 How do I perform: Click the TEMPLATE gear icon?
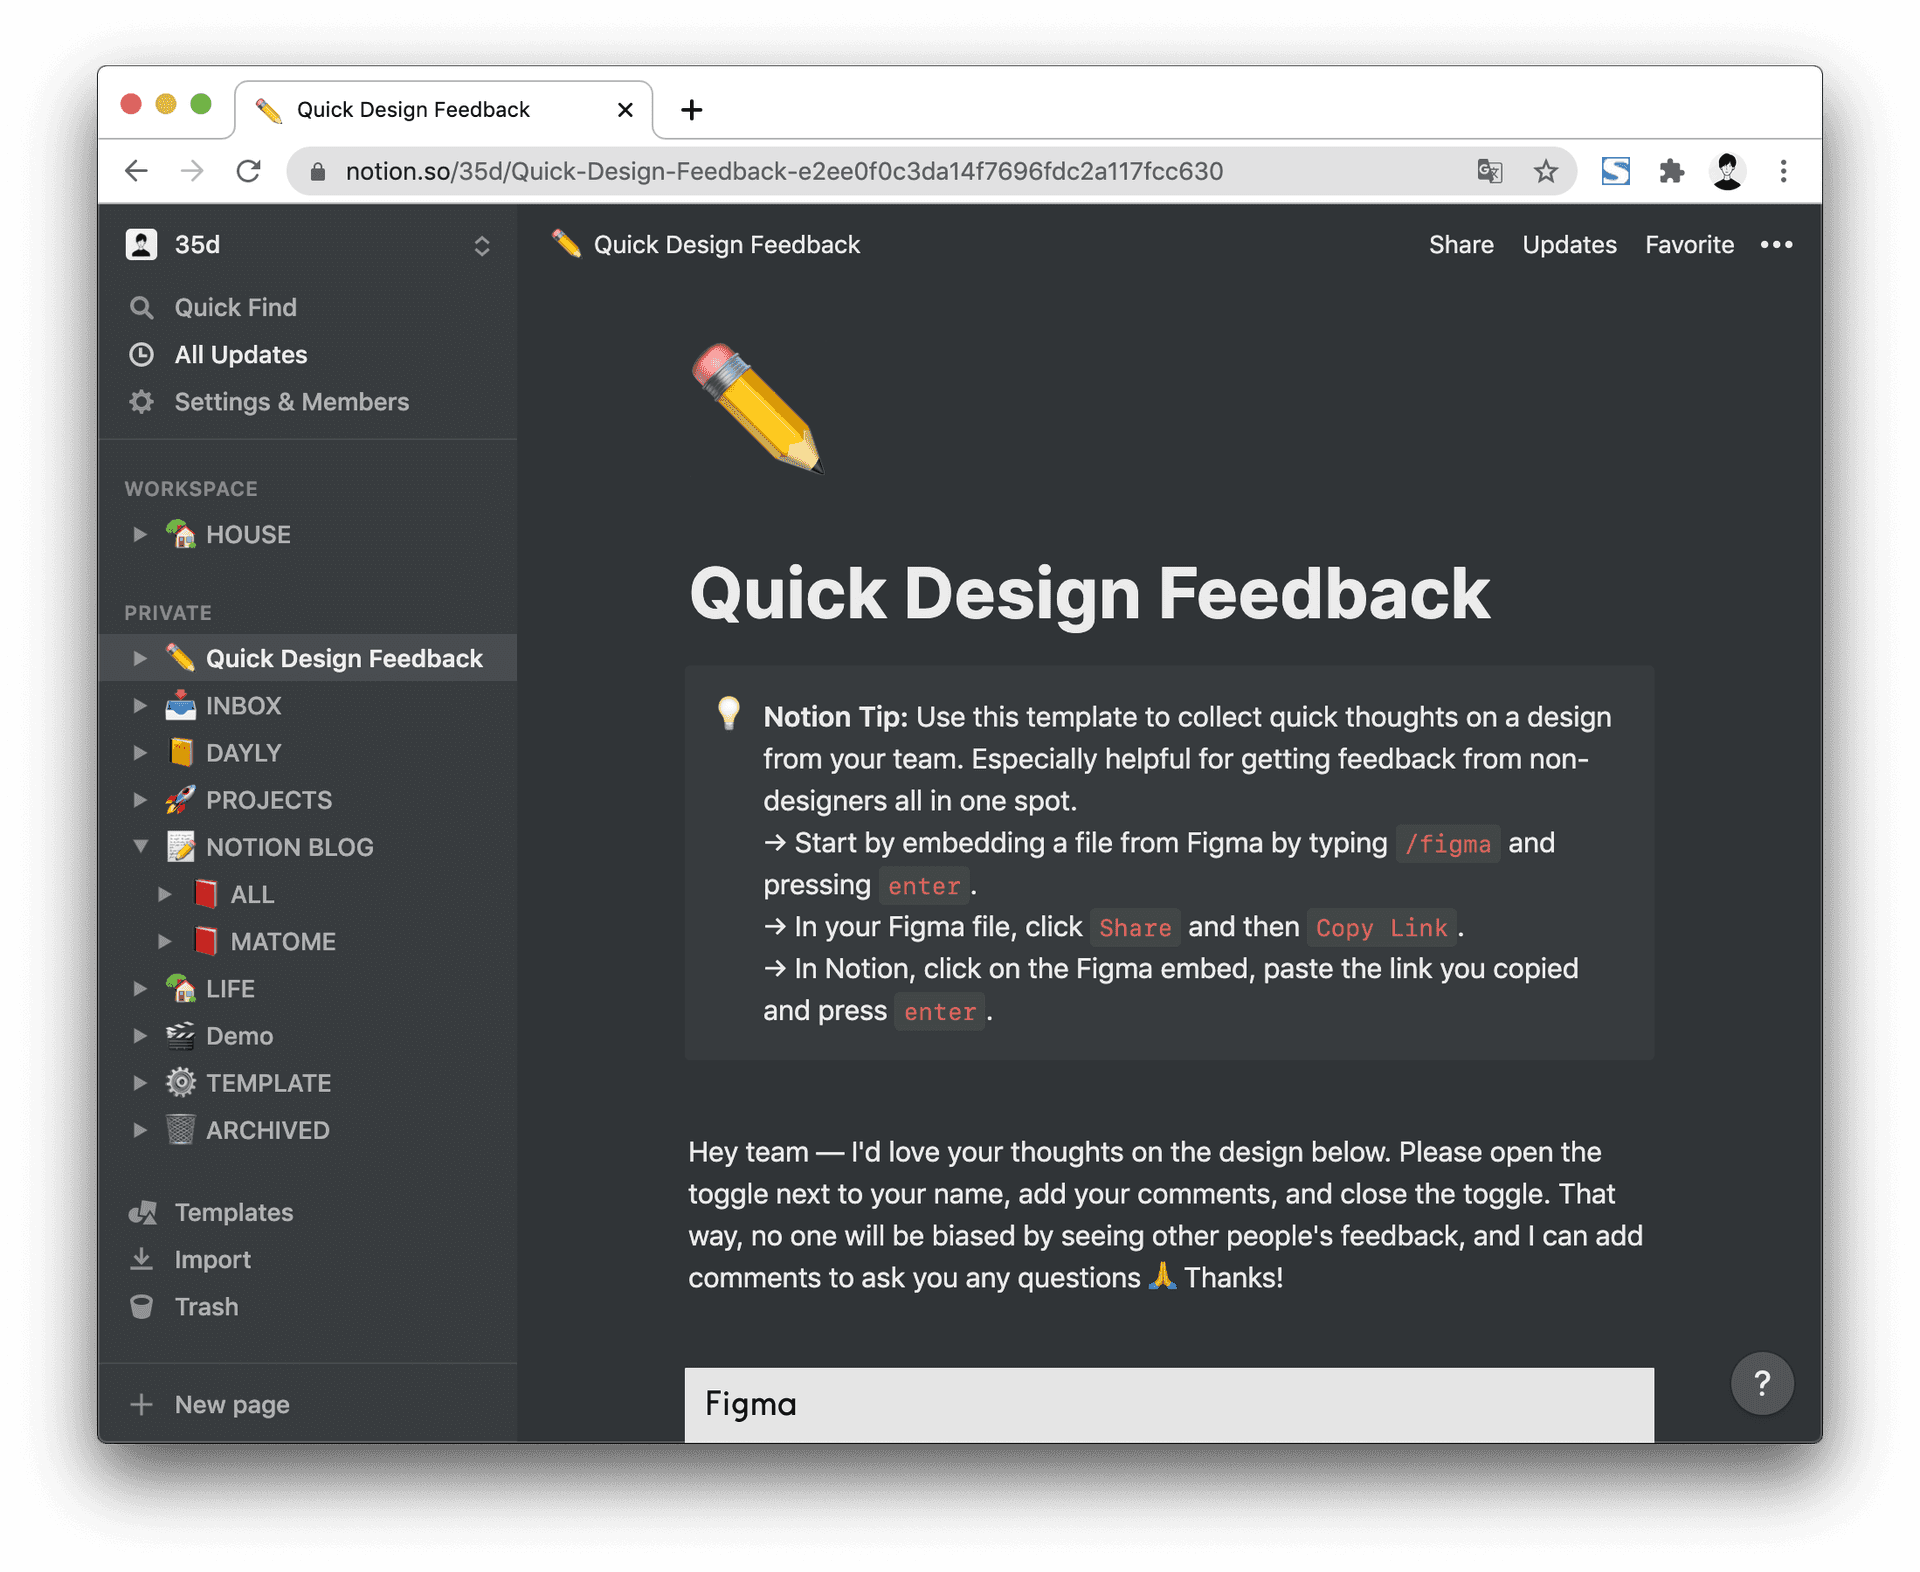pos(181,1082)
